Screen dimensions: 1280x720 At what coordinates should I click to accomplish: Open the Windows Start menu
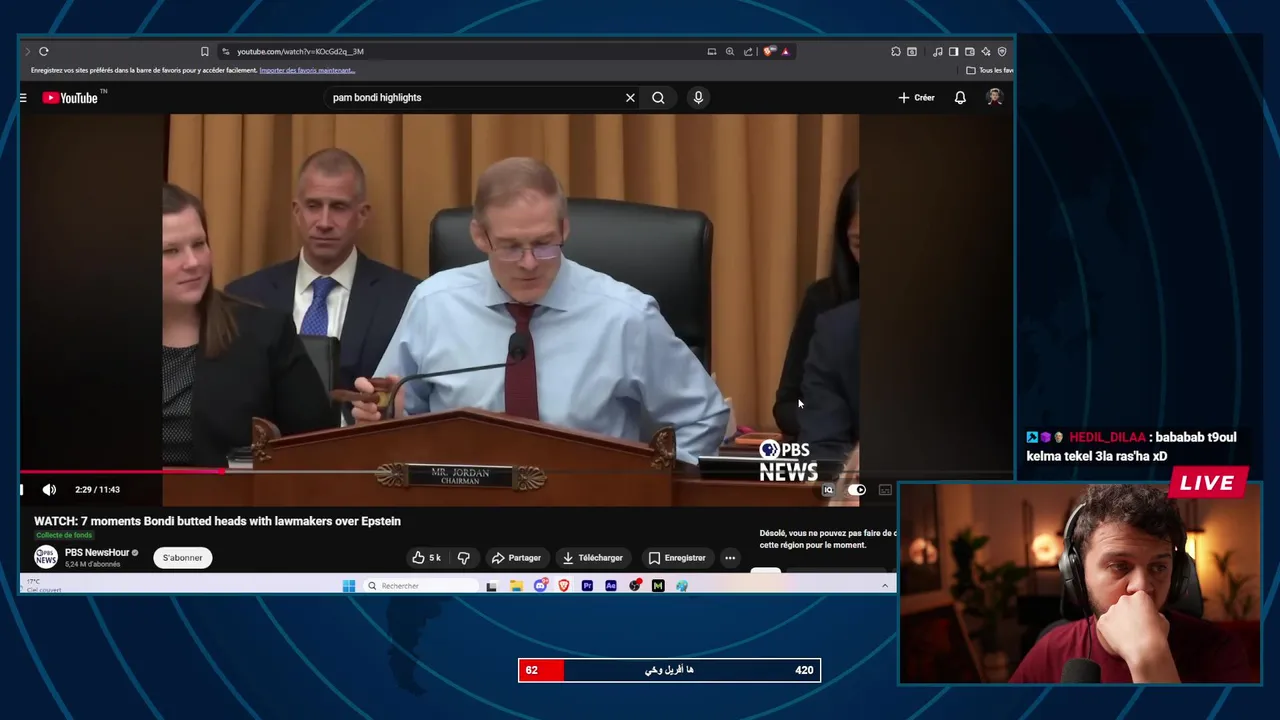click(x=349, y=586)
